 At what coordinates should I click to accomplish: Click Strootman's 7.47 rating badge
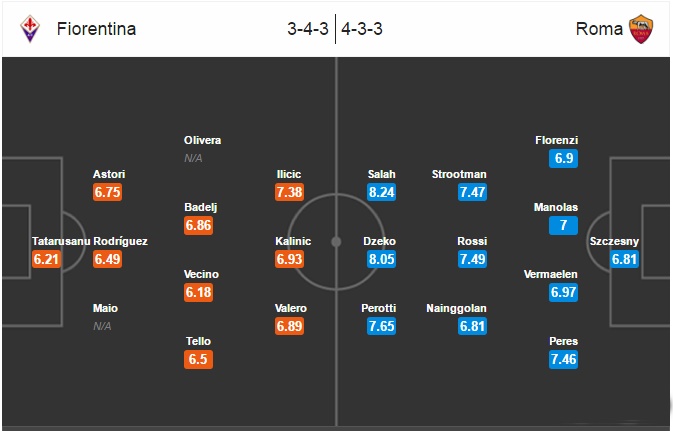[472, 192]
